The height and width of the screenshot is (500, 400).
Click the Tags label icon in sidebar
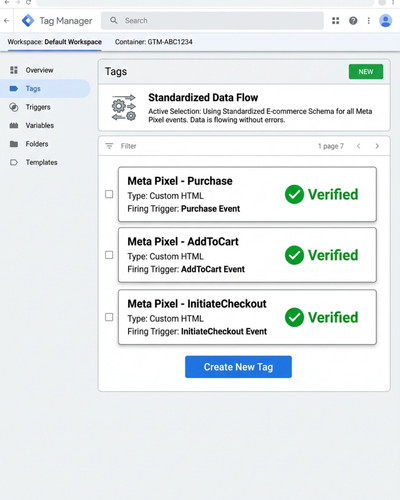(14, 88)
